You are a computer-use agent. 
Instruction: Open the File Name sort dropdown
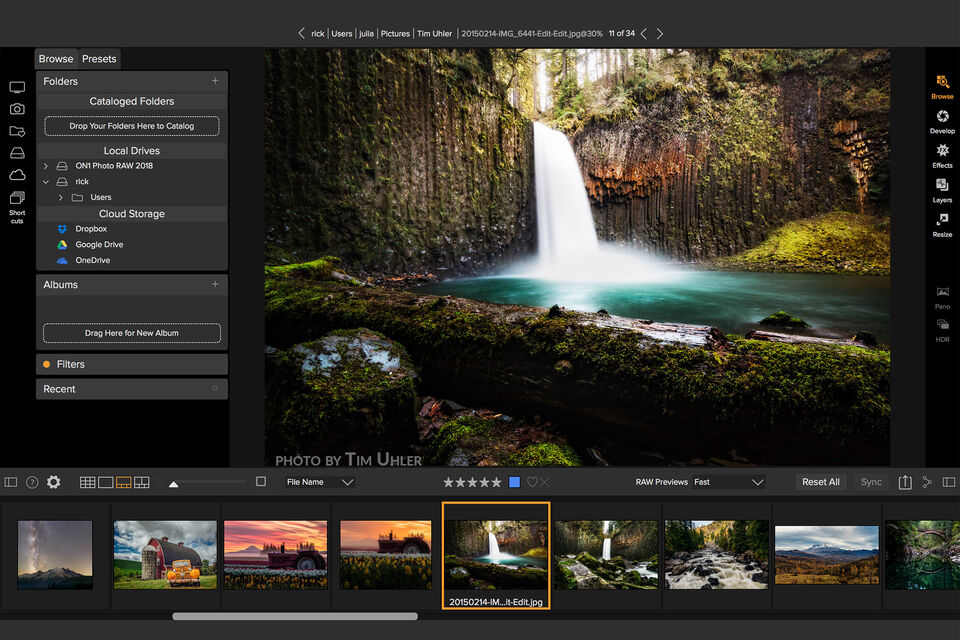pyautogui.click(x=320, y=482)
